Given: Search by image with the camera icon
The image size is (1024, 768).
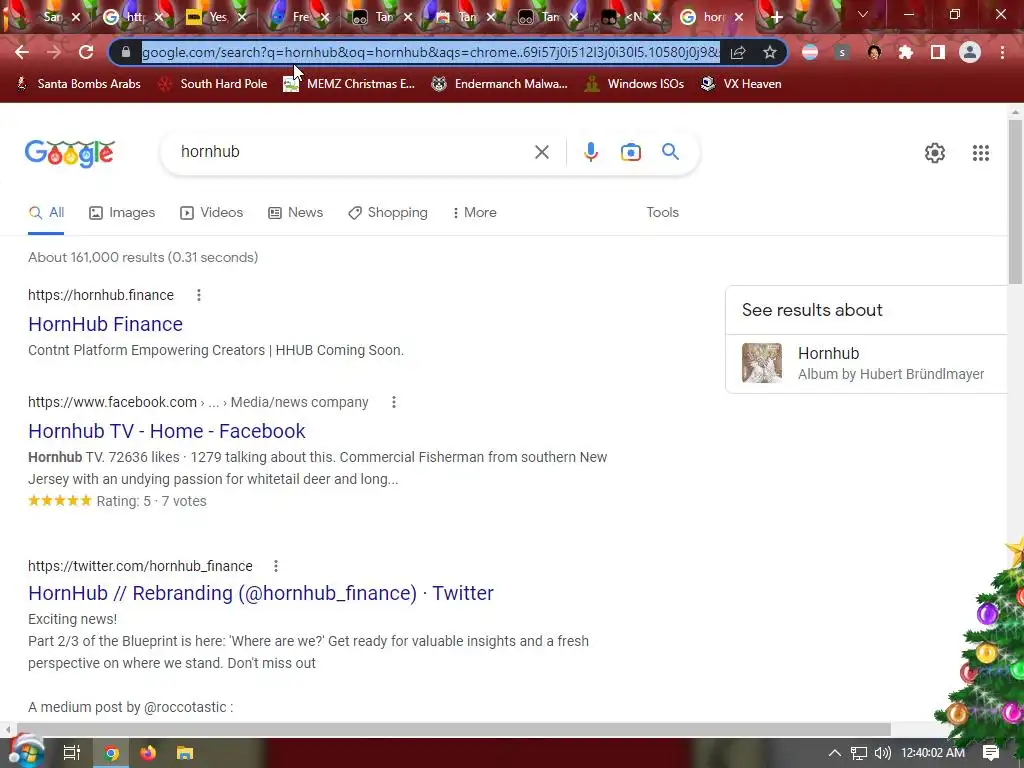Looking at the screenshot, I should coord(630,152).
